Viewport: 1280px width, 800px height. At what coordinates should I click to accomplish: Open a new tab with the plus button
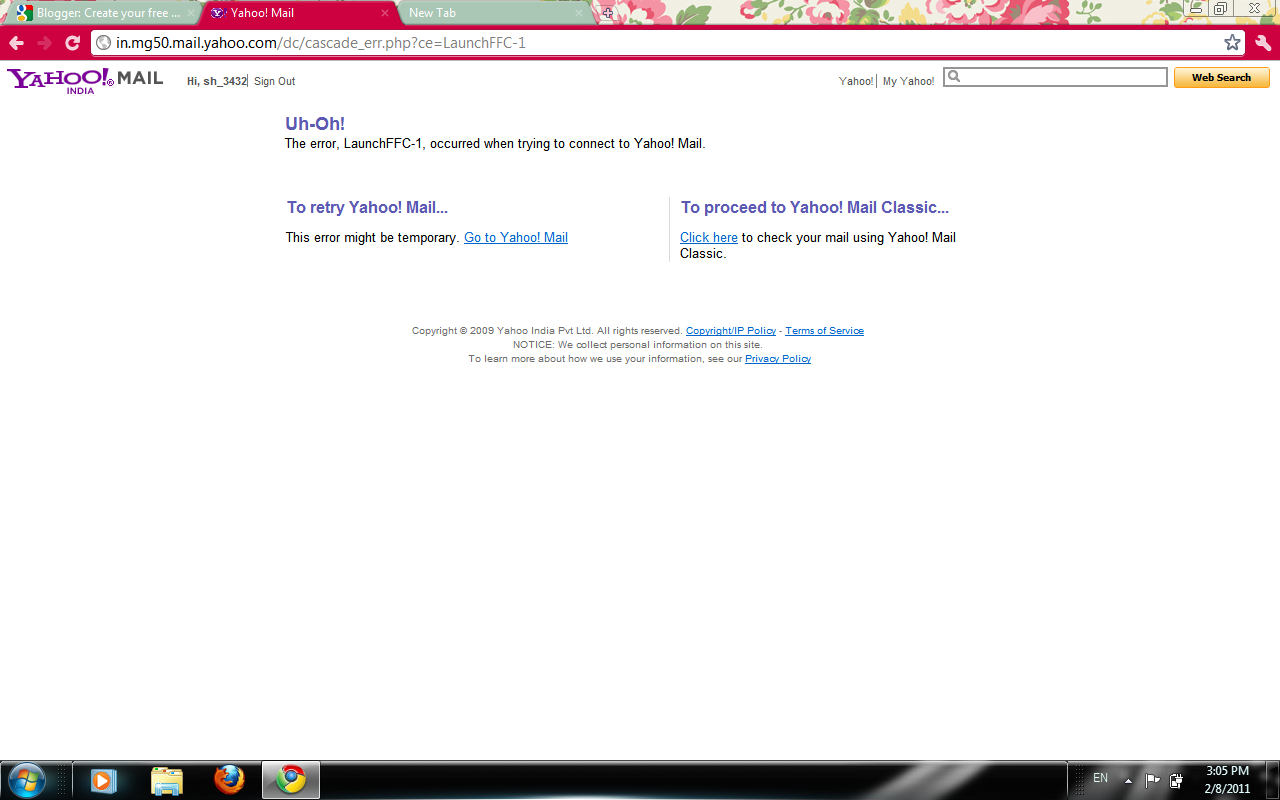point(607,13)
